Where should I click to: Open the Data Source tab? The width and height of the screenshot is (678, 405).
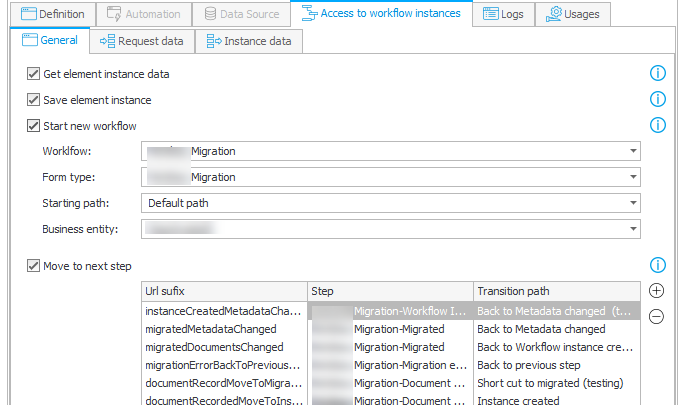coord(242,14)
